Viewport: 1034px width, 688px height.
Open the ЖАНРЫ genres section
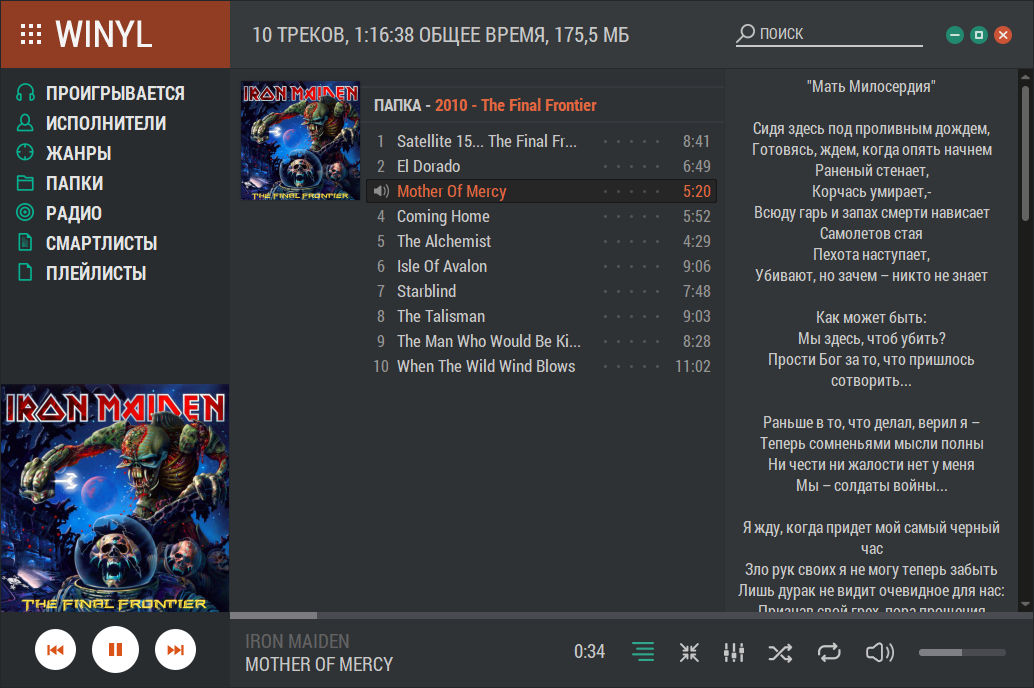[78, 153]
